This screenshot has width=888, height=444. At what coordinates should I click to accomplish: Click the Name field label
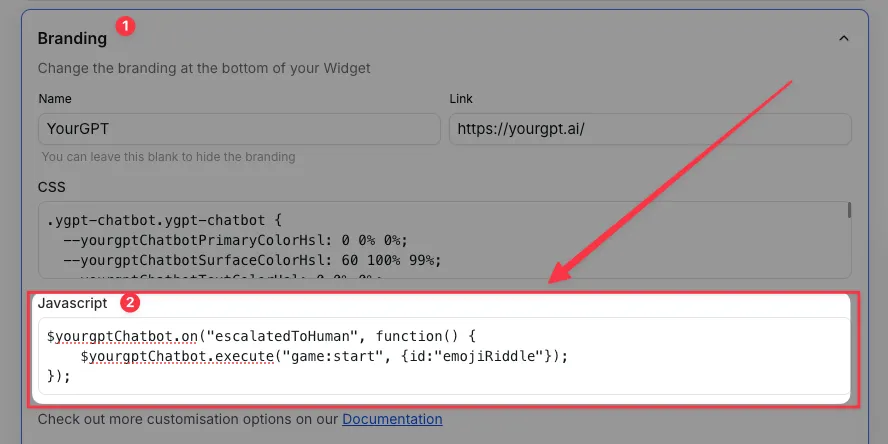pyautogui.click(x=56, y=99)
